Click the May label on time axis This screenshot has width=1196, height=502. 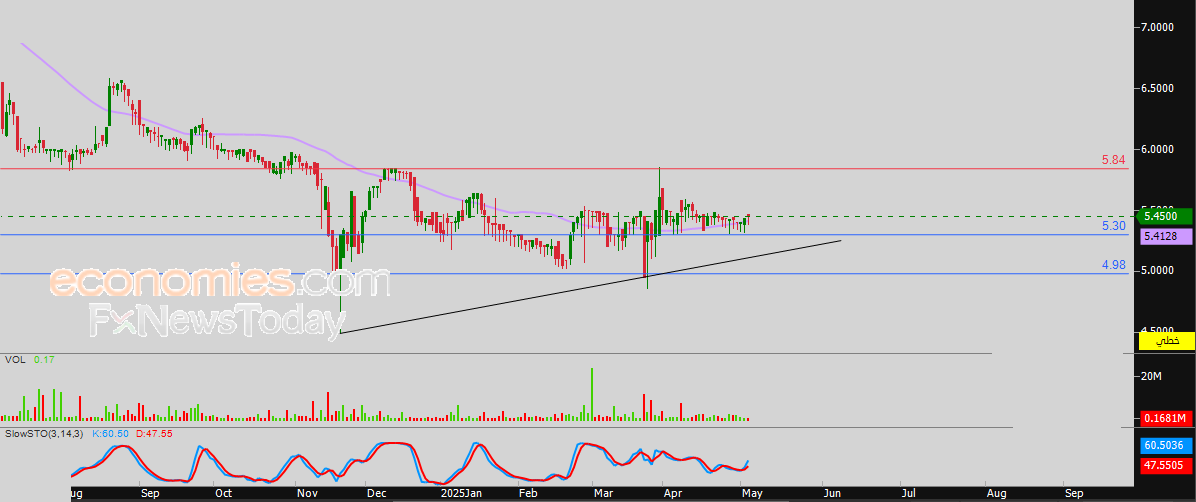coord(752,494)
